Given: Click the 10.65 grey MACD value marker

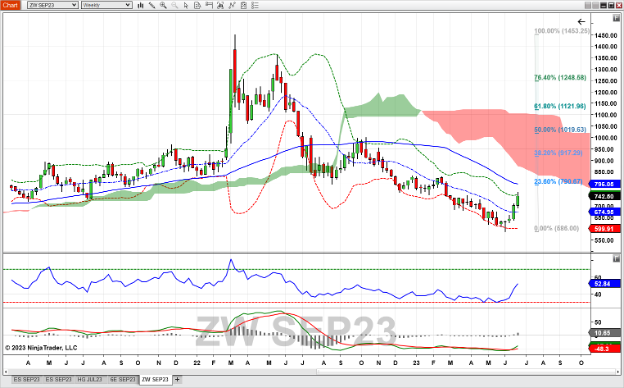Looking at the screenshot, I should click(x=604, y=333).
